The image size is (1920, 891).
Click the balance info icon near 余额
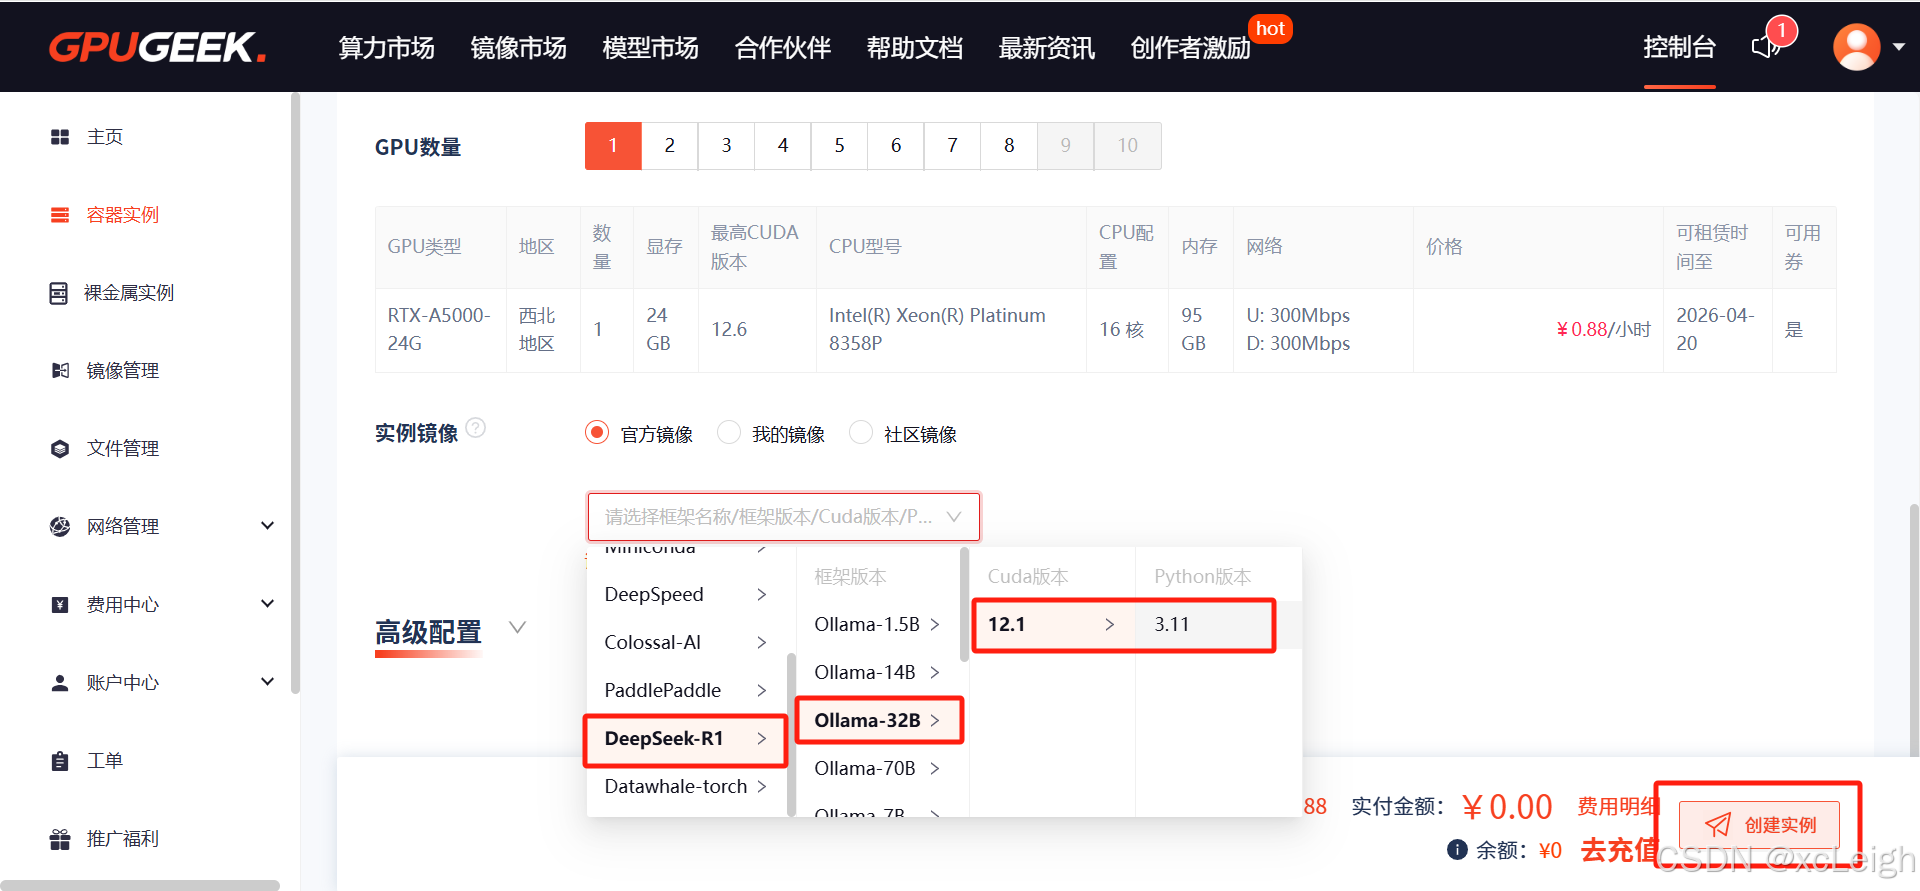[x=1457, y=850]
